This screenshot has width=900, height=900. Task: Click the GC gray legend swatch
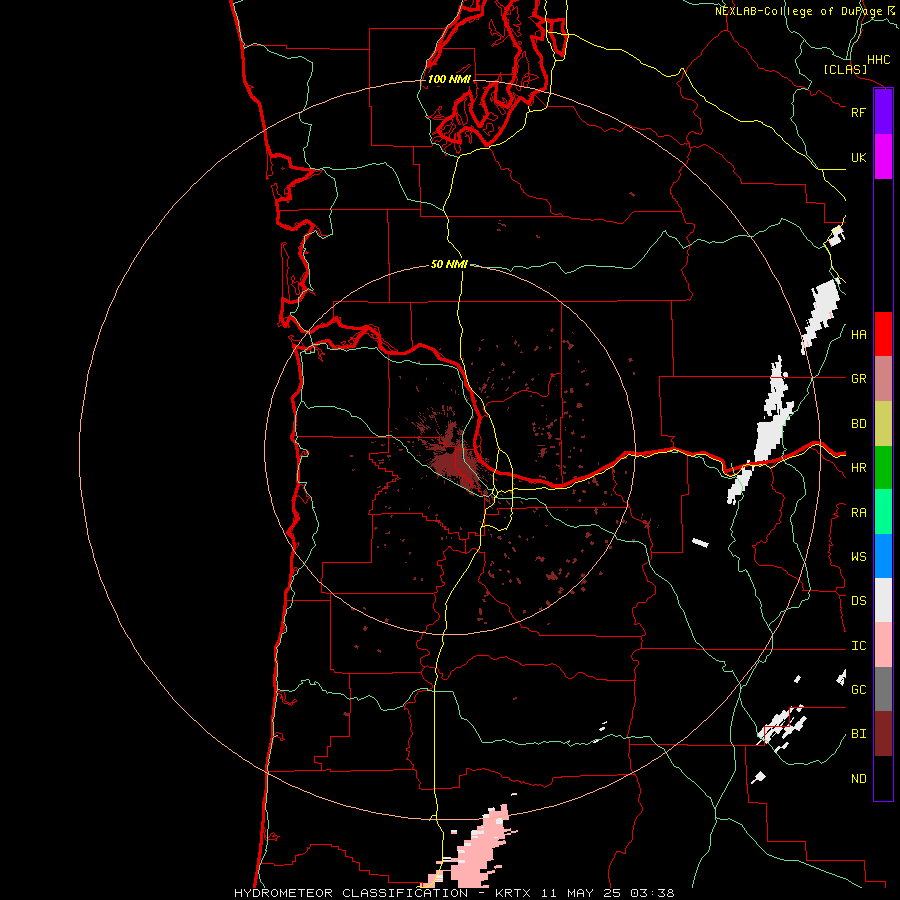click(x=883, y=689)
